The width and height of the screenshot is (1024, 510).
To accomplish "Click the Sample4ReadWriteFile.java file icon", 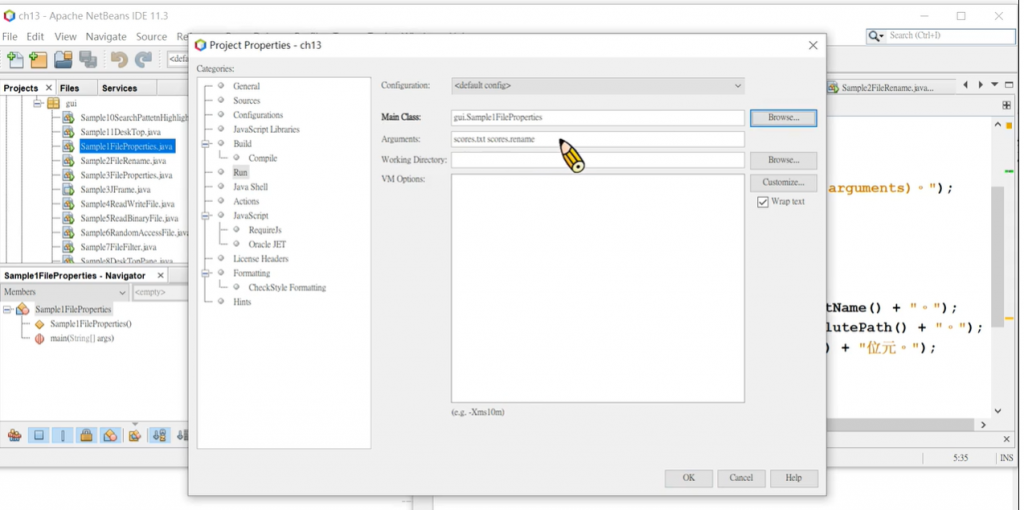I will (68, 204).
